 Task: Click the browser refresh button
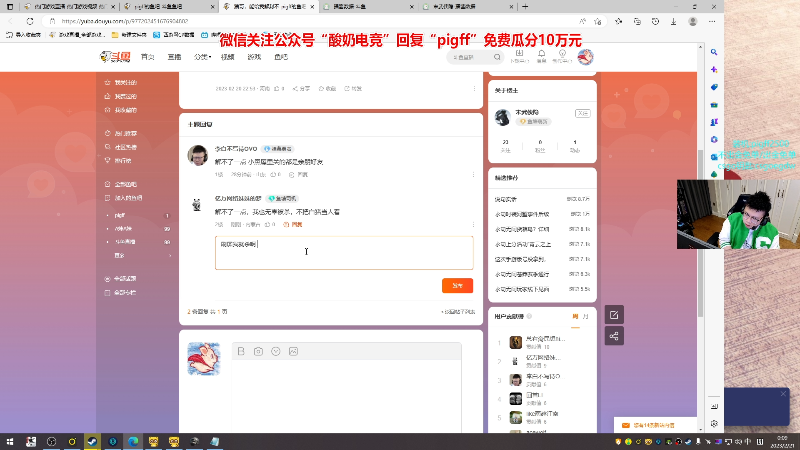[30, 21]
